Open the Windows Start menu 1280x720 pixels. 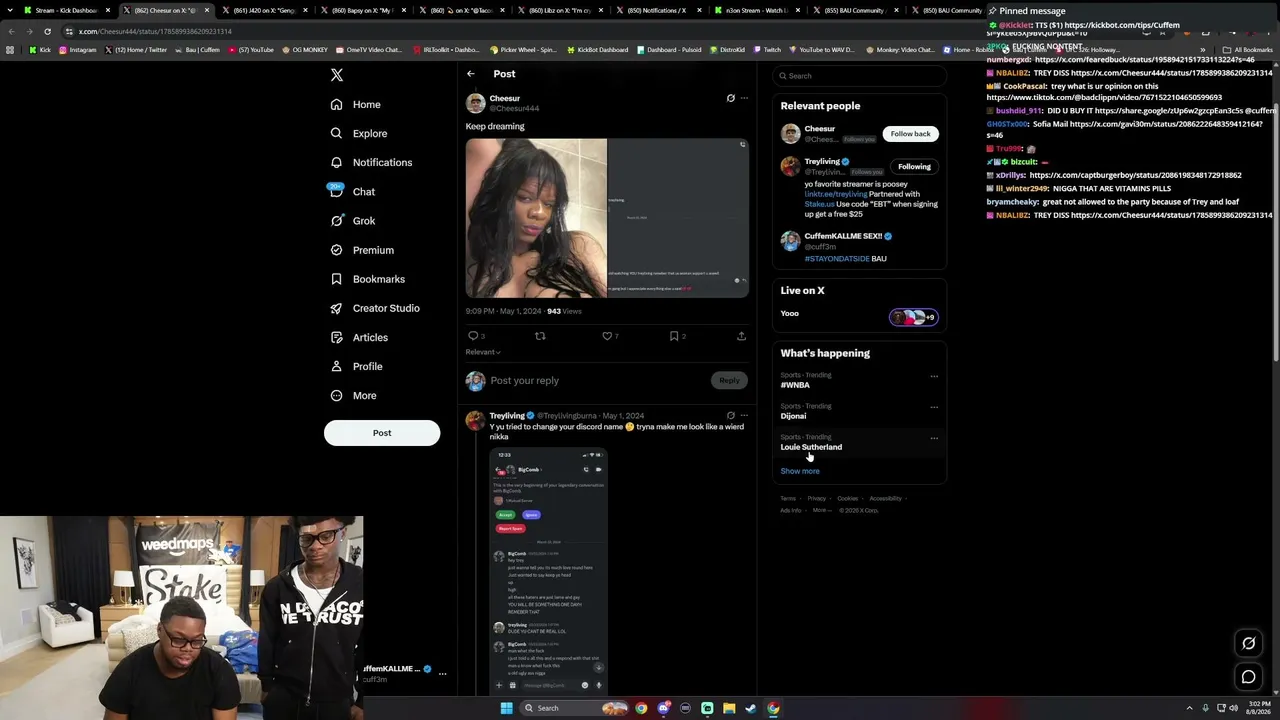click(x=506, y=708)
